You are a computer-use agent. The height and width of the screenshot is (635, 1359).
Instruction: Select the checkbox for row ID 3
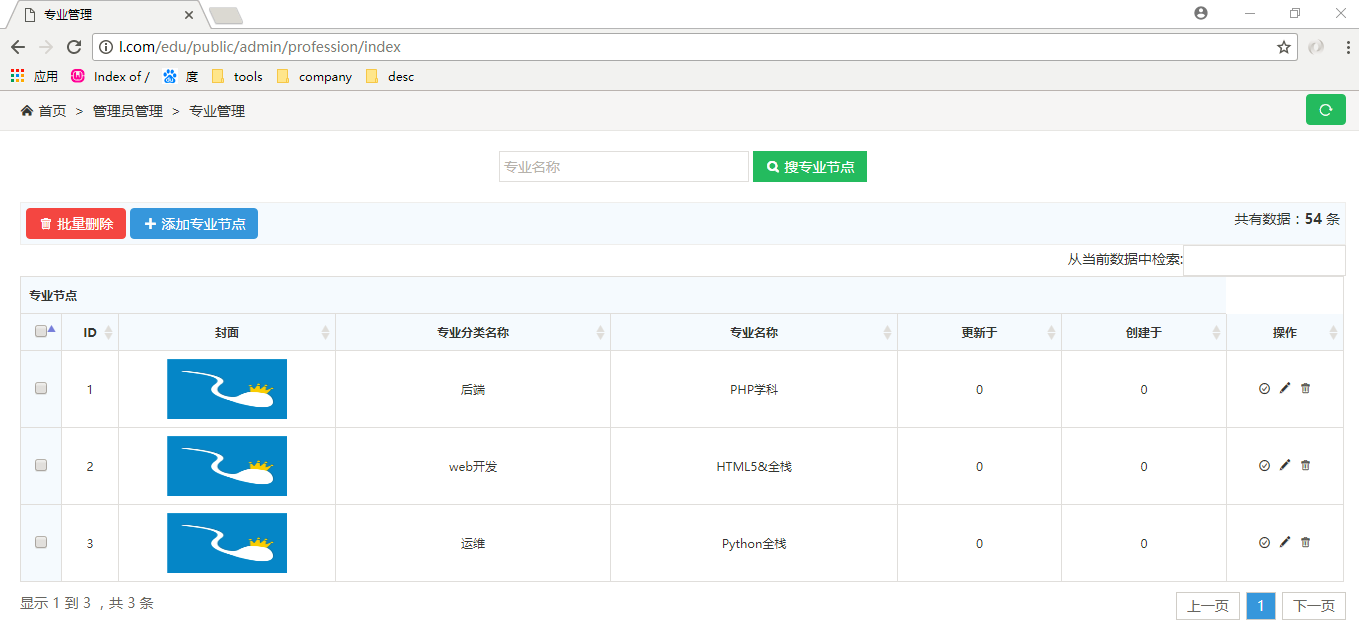[x=41, y=542]
